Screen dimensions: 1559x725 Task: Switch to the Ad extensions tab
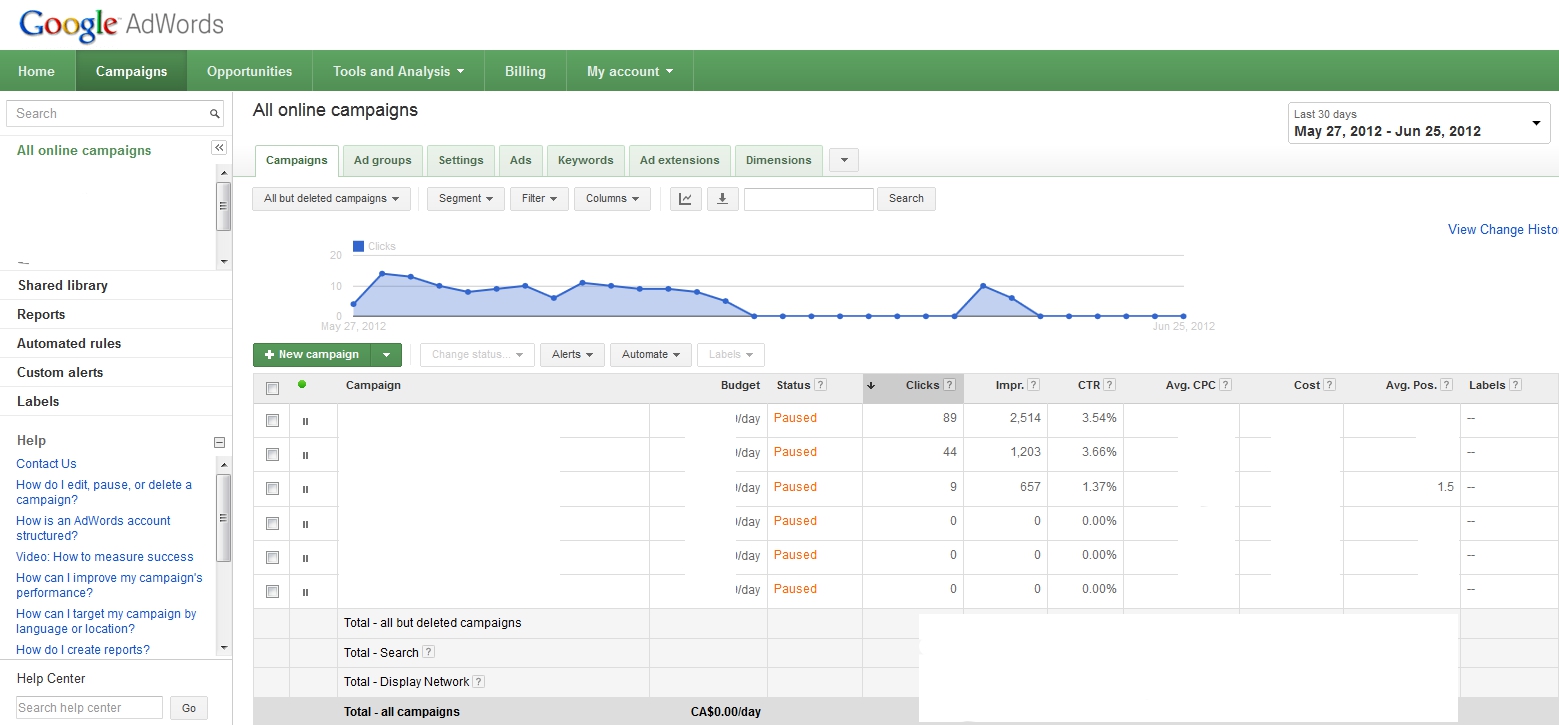pos(680,161)
